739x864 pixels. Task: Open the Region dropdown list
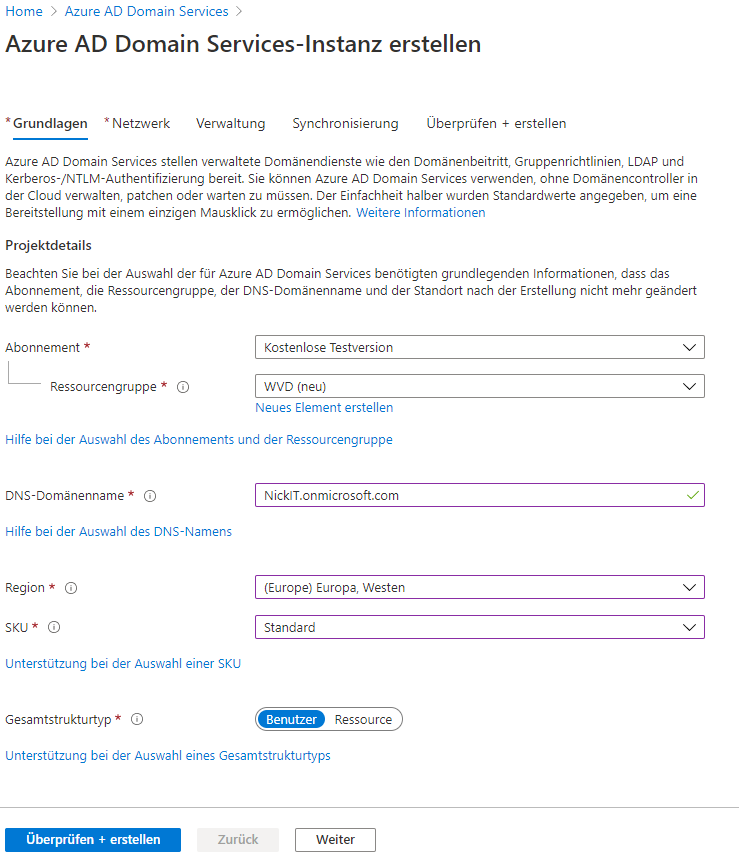tap(479, 587)
